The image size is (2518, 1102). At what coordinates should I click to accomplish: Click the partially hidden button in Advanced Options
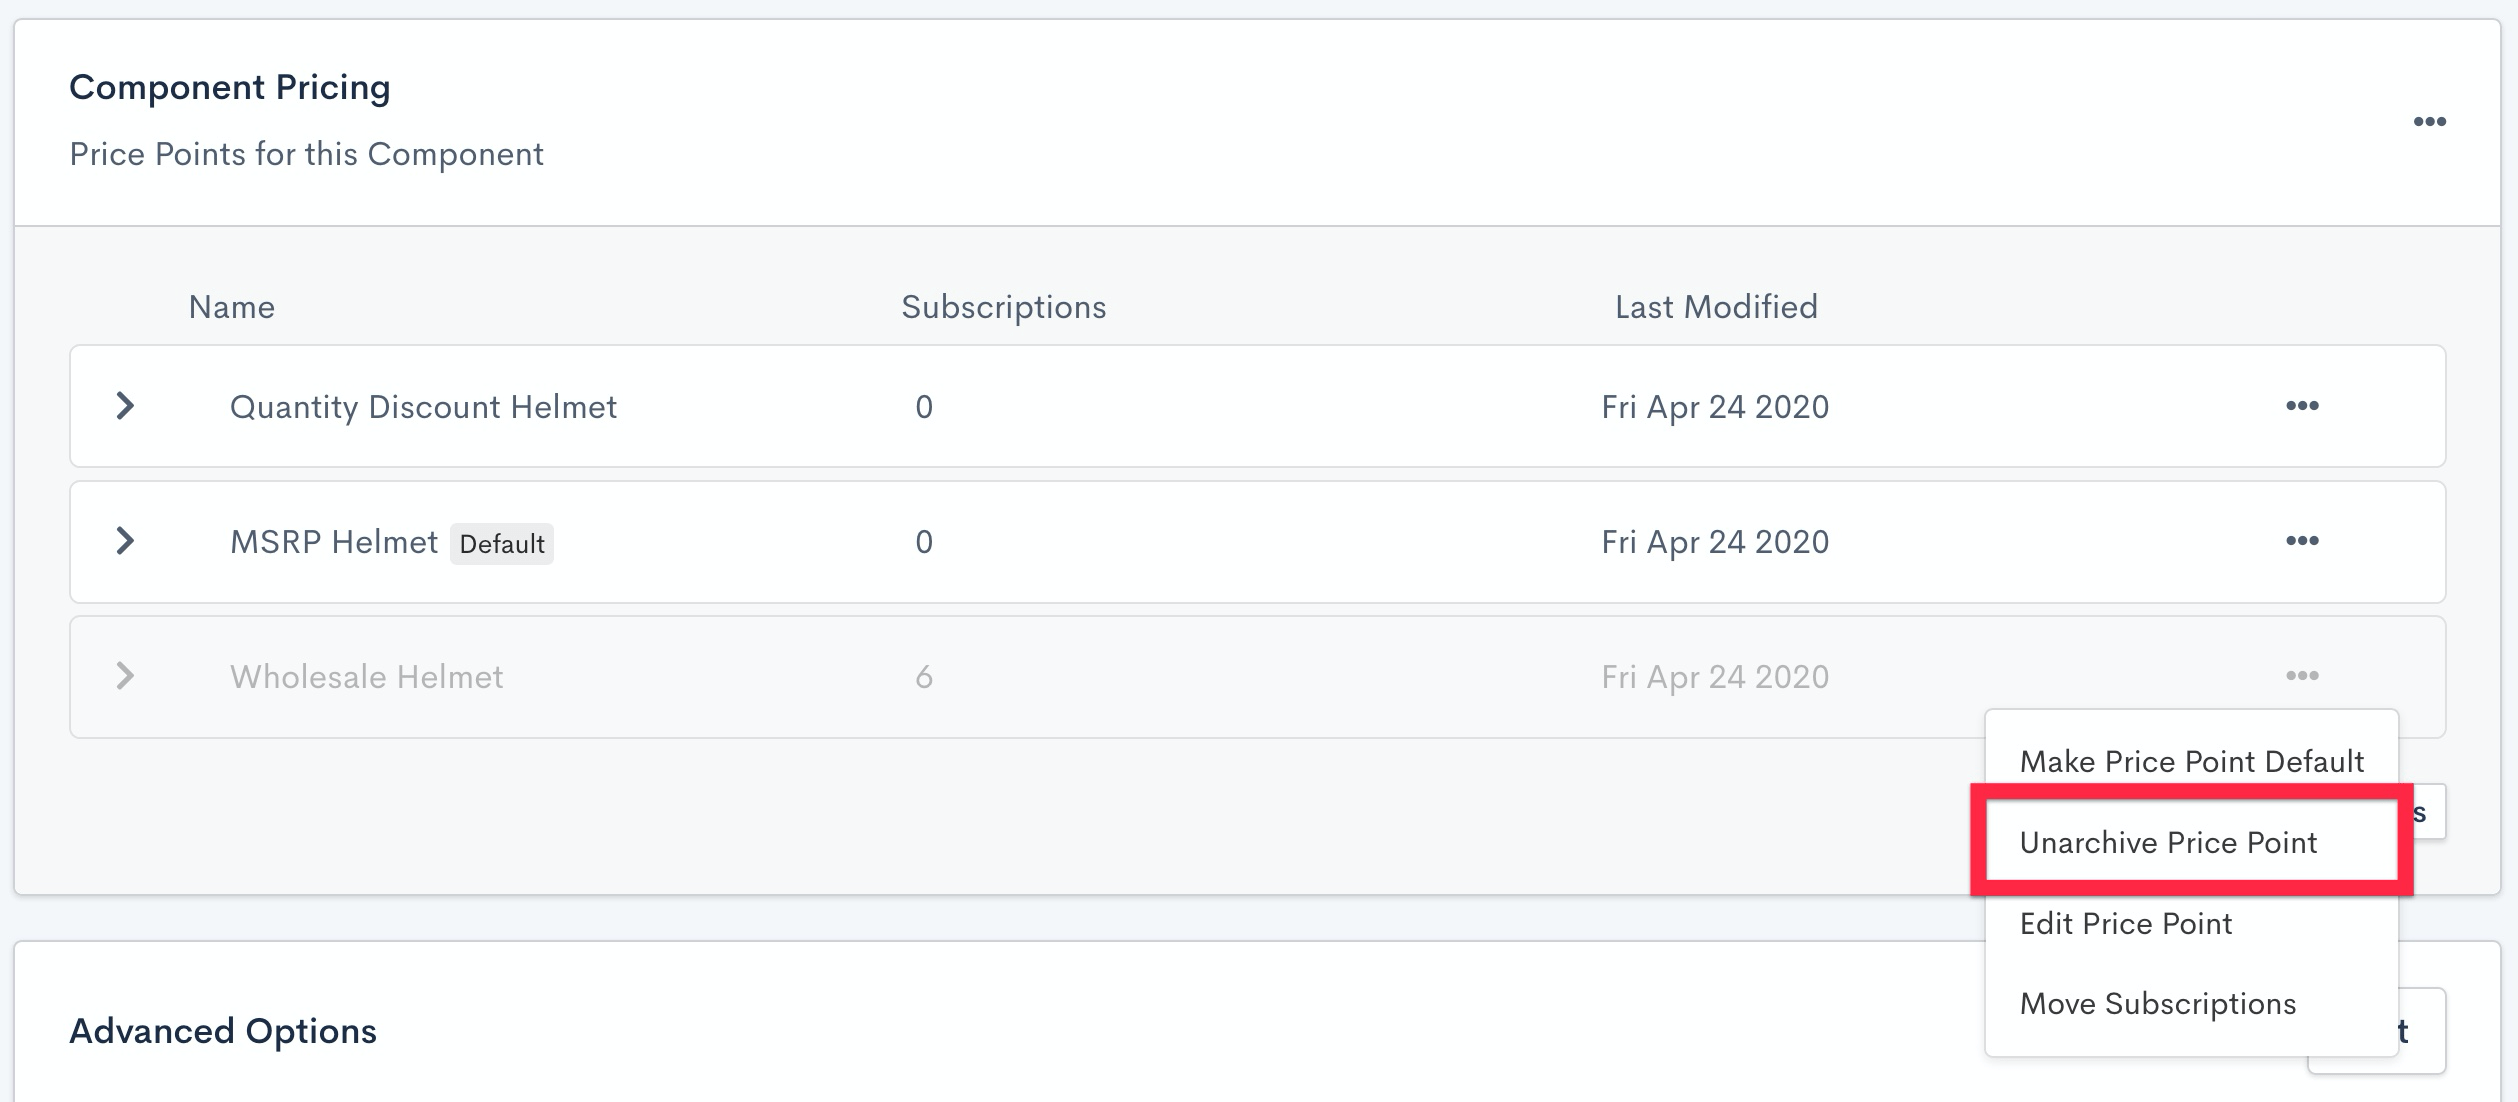point(2422,1031)
